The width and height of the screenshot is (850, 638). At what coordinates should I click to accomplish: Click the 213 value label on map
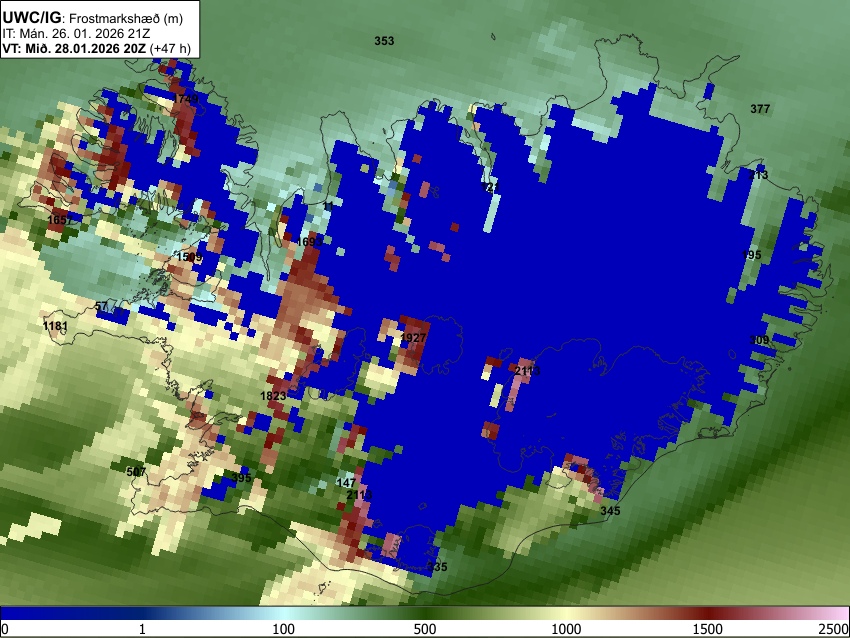pyautogui.click(x=758, y=175)
